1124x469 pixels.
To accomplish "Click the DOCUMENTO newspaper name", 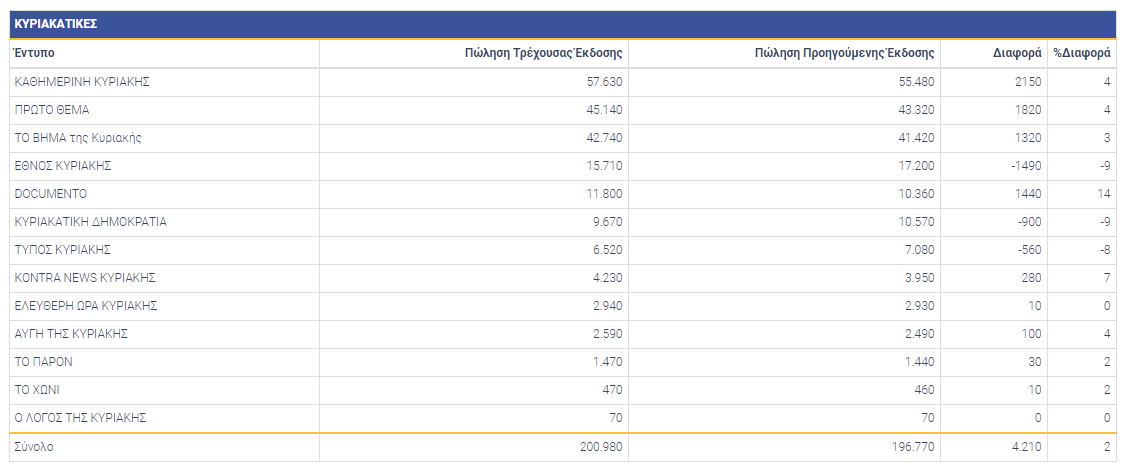I will click(x=50, y=194).
